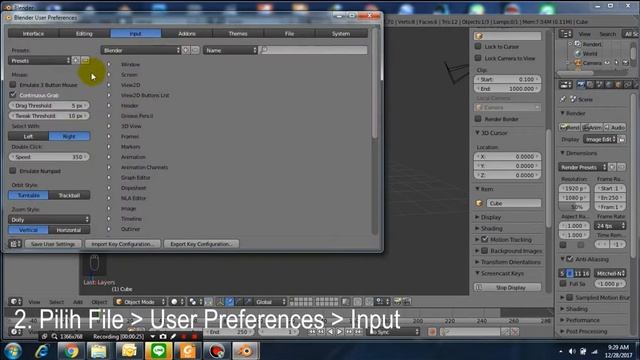Open the Render Presets dropdown
Viewport: 640px width, 360px height.
[583, 167]
